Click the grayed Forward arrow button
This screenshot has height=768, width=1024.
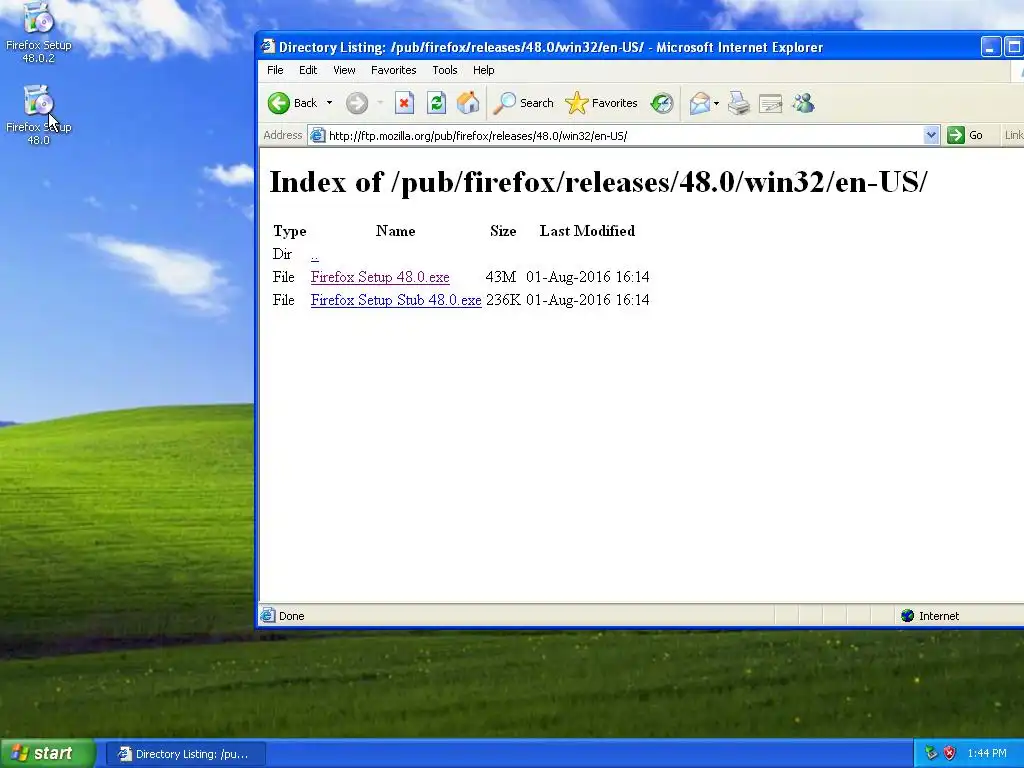point(357,103)
